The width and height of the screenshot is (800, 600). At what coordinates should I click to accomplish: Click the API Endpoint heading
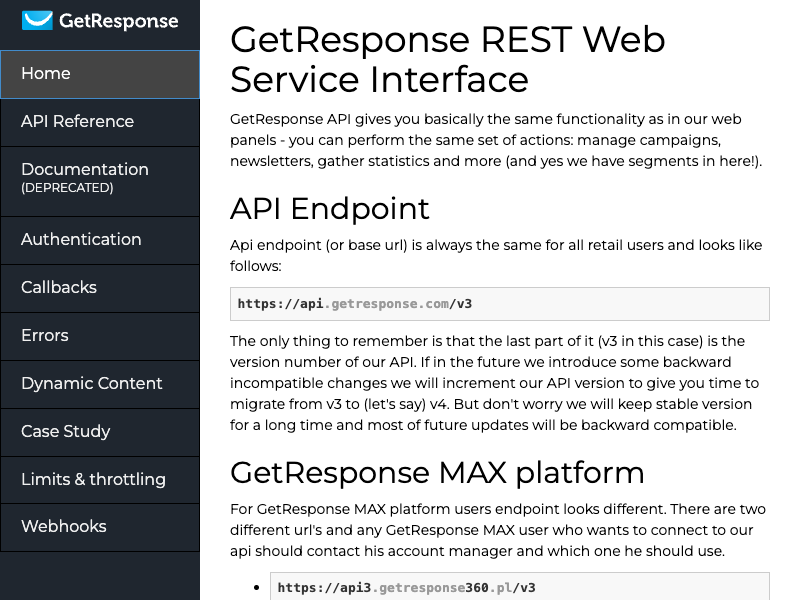pos(330,209)
